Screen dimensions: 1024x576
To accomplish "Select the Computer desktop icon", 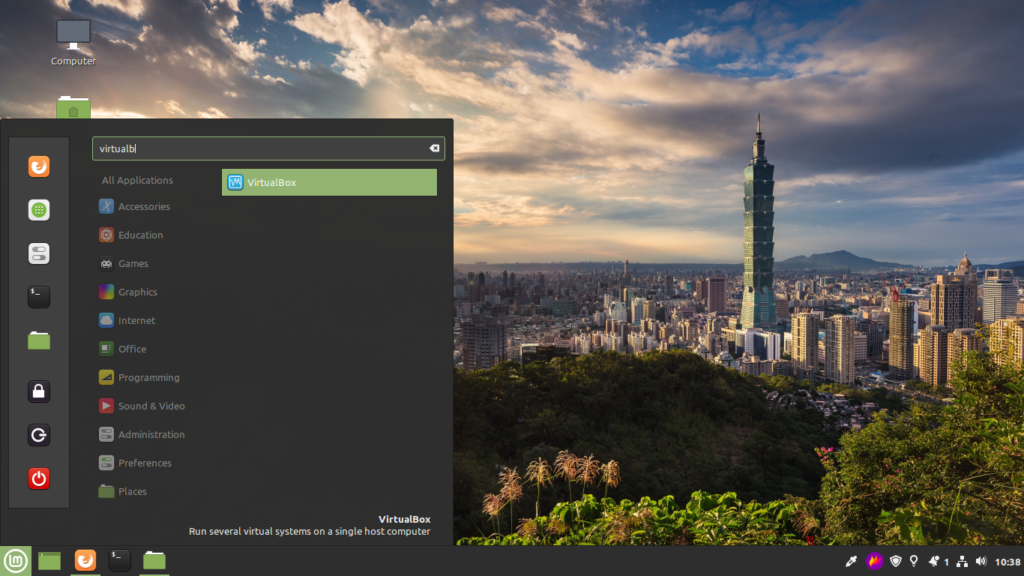I will (73, 42).
